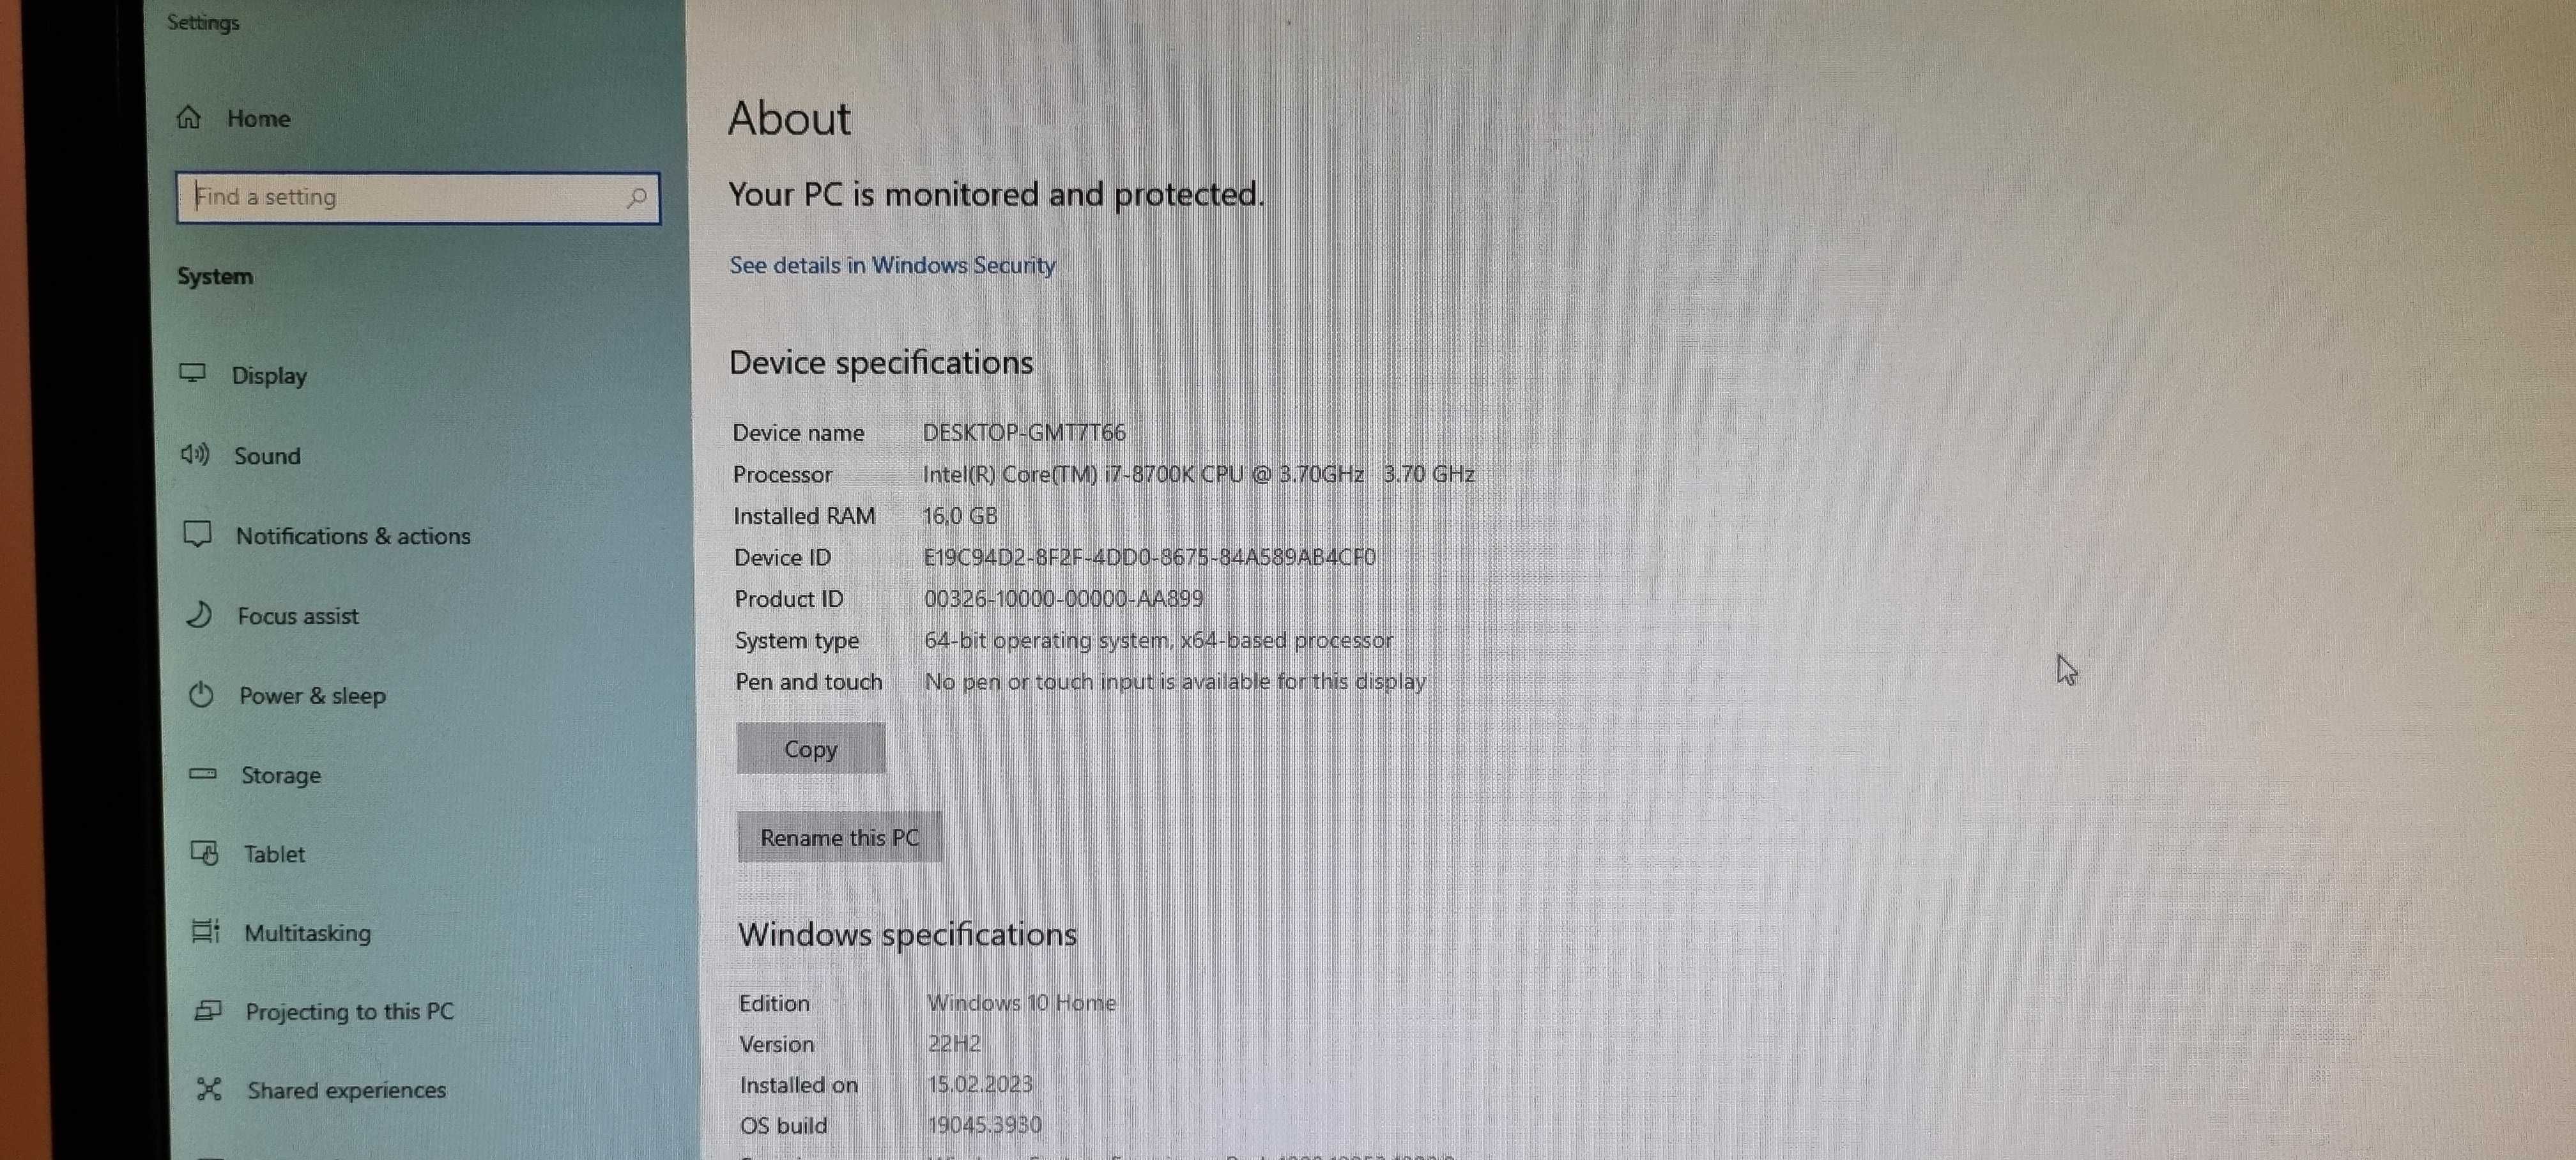Screen dimensions: 2576x1160
Task: Open Focus assist settings
Action: tap(296, 614)
